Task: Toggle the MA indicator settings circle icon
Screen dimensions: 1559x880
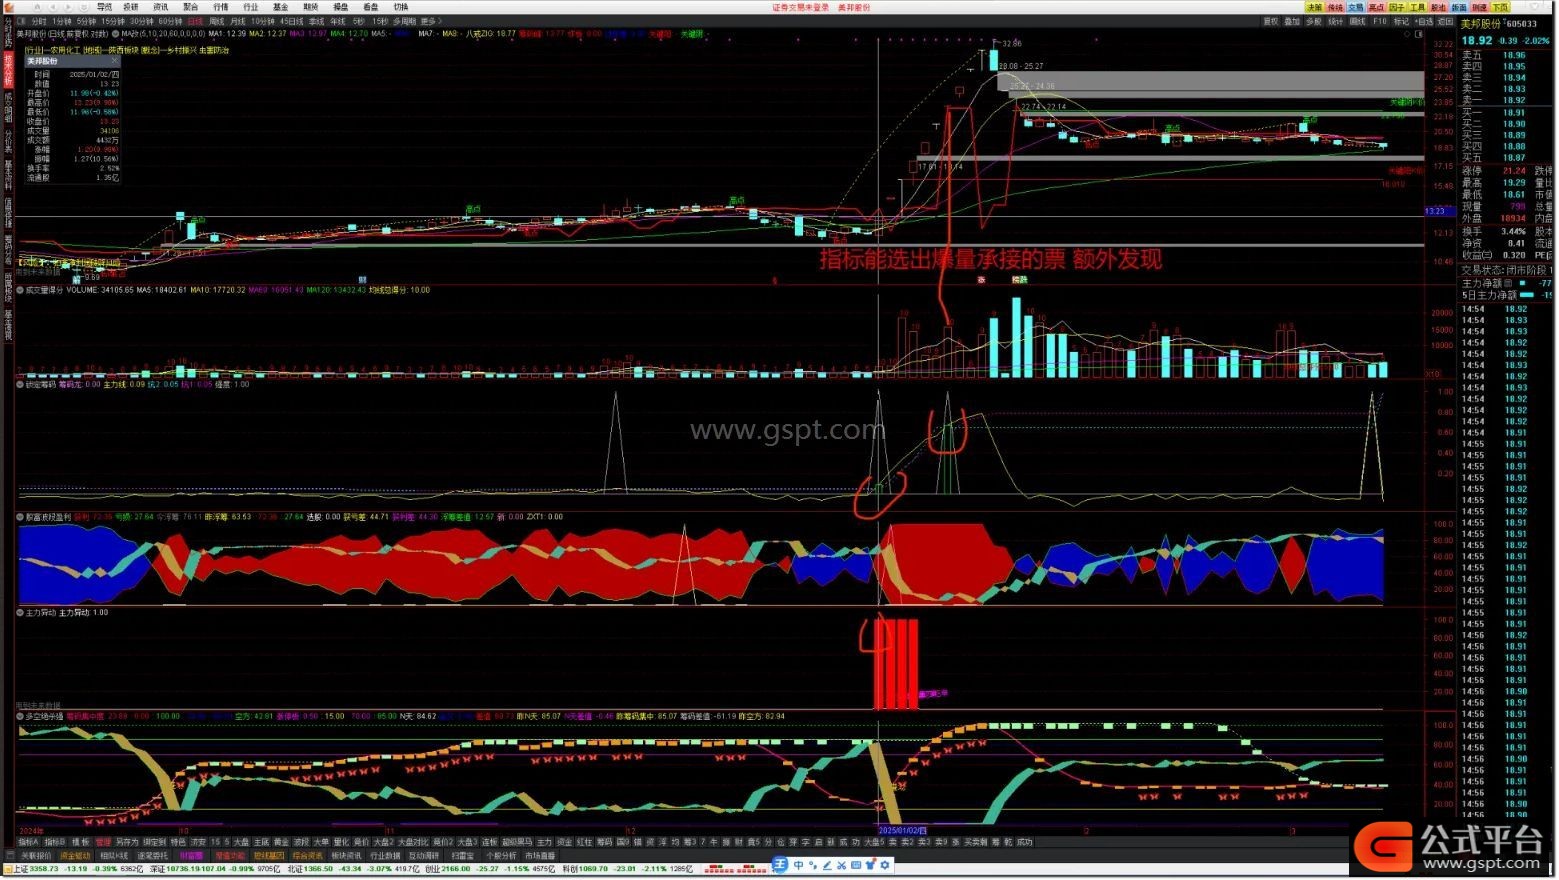Action: 116,33
